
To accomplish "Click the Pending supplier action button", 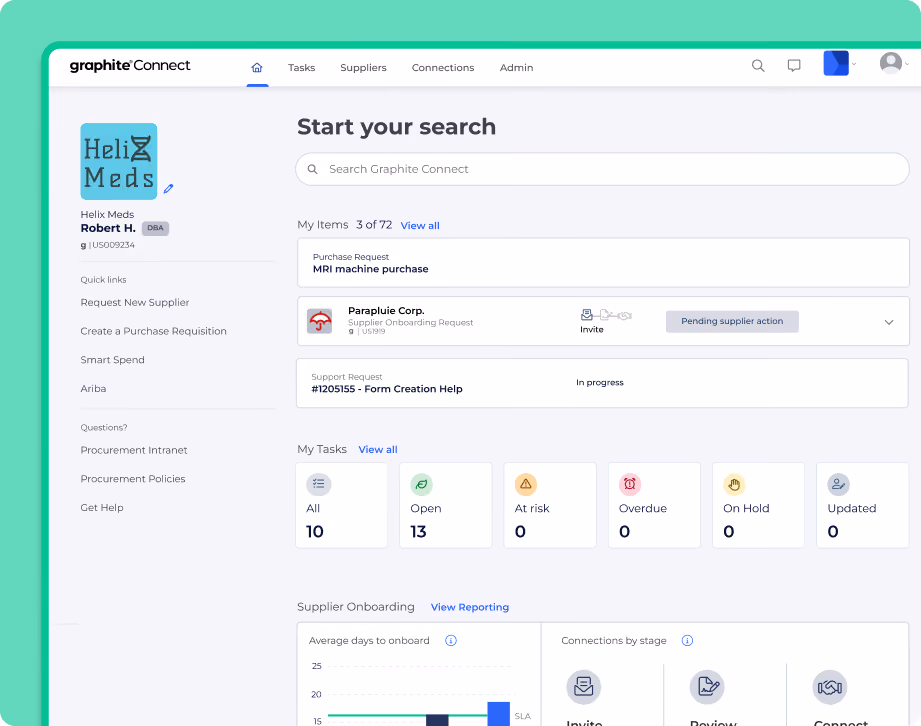I will pyautogui.click(x=732, y=321).
